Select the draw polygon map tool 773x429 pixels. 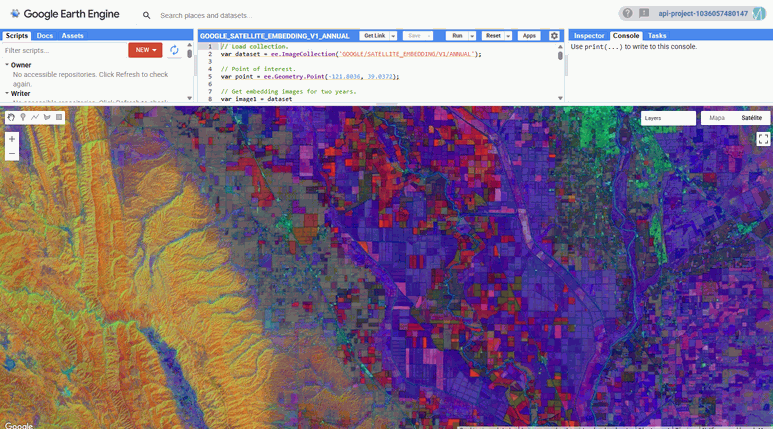click(x=47, y=117)
